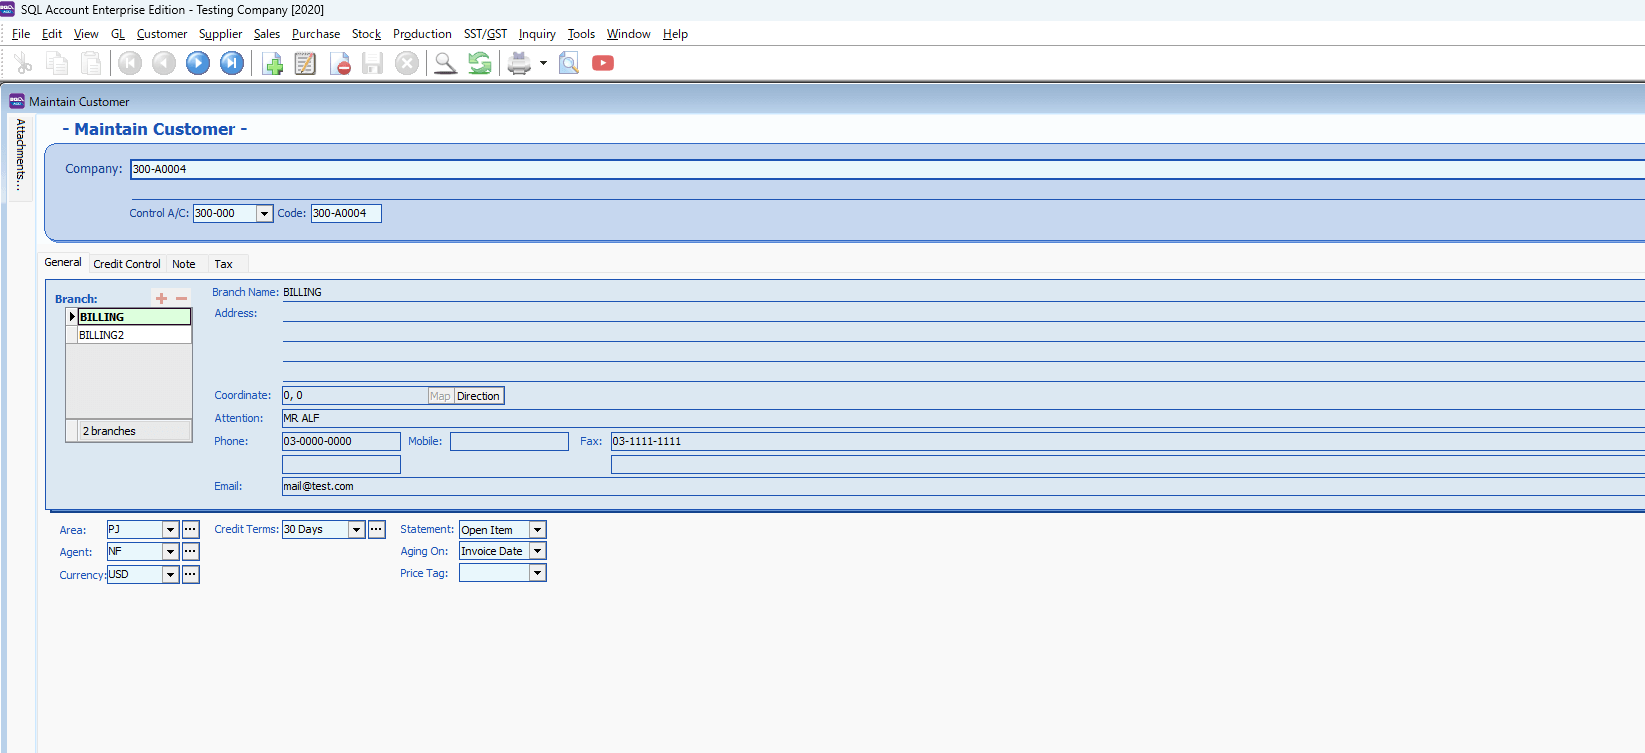Viewport: 1645px width, 753px height.
Task: Click the Email field with mail@test.com
Action: point(963,486)
